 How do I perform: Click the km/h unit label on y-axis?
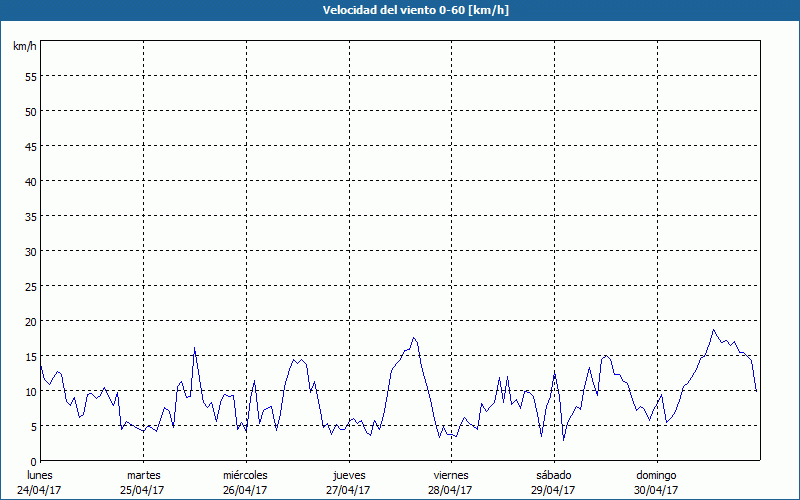pos(24,46)
